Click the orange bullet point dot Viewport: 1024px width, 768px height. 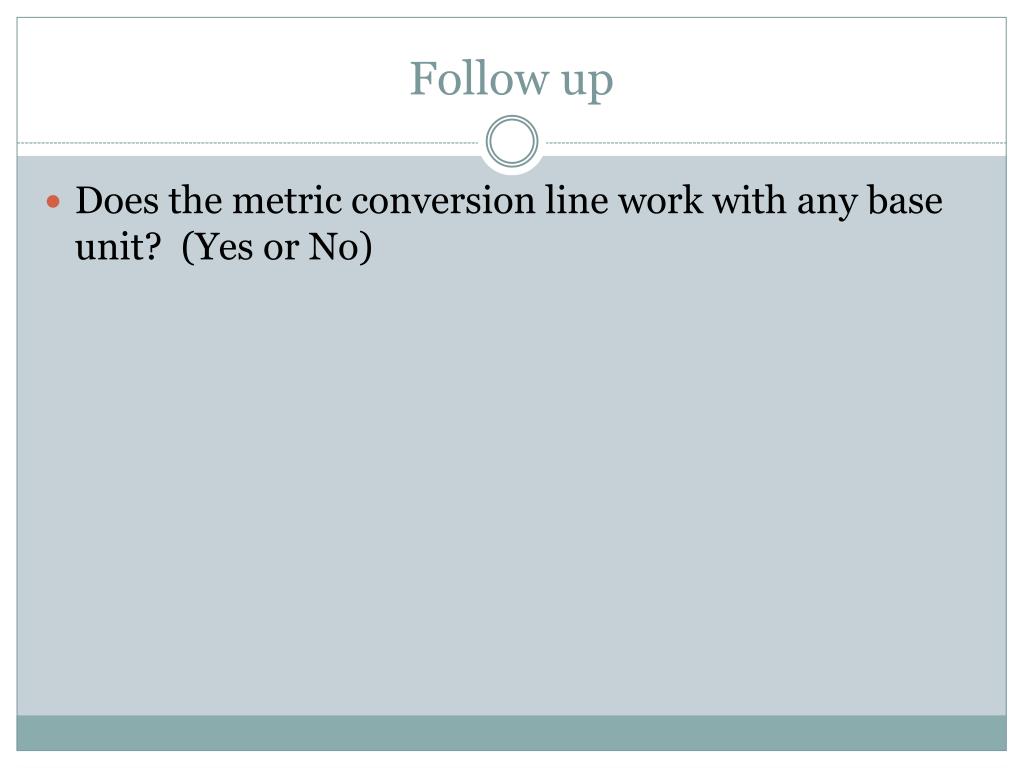click(x=54, y=201)
